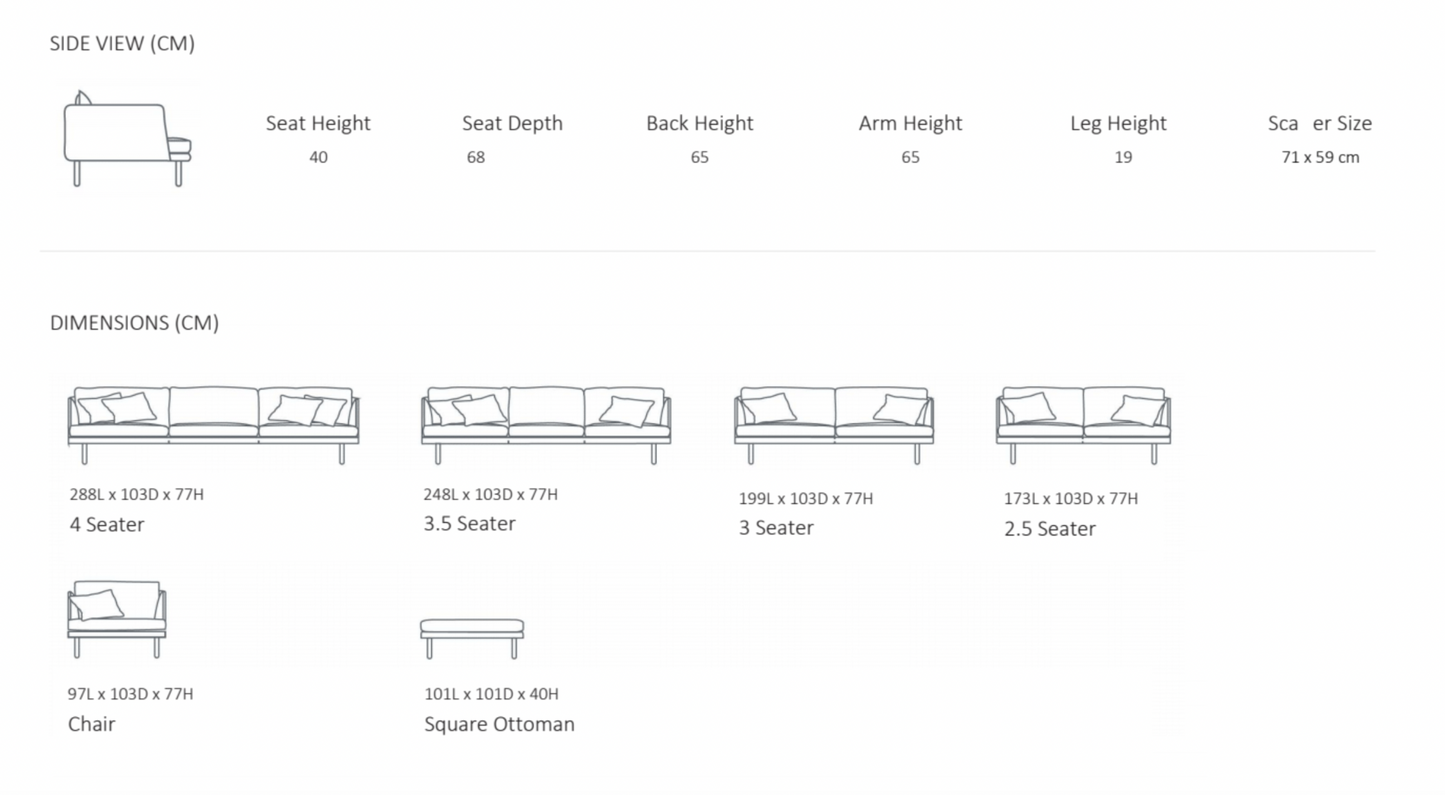Click the DIMENSIONS (CM) section title
Viewport: 1445px width, 795px height.
pos(134,323)
